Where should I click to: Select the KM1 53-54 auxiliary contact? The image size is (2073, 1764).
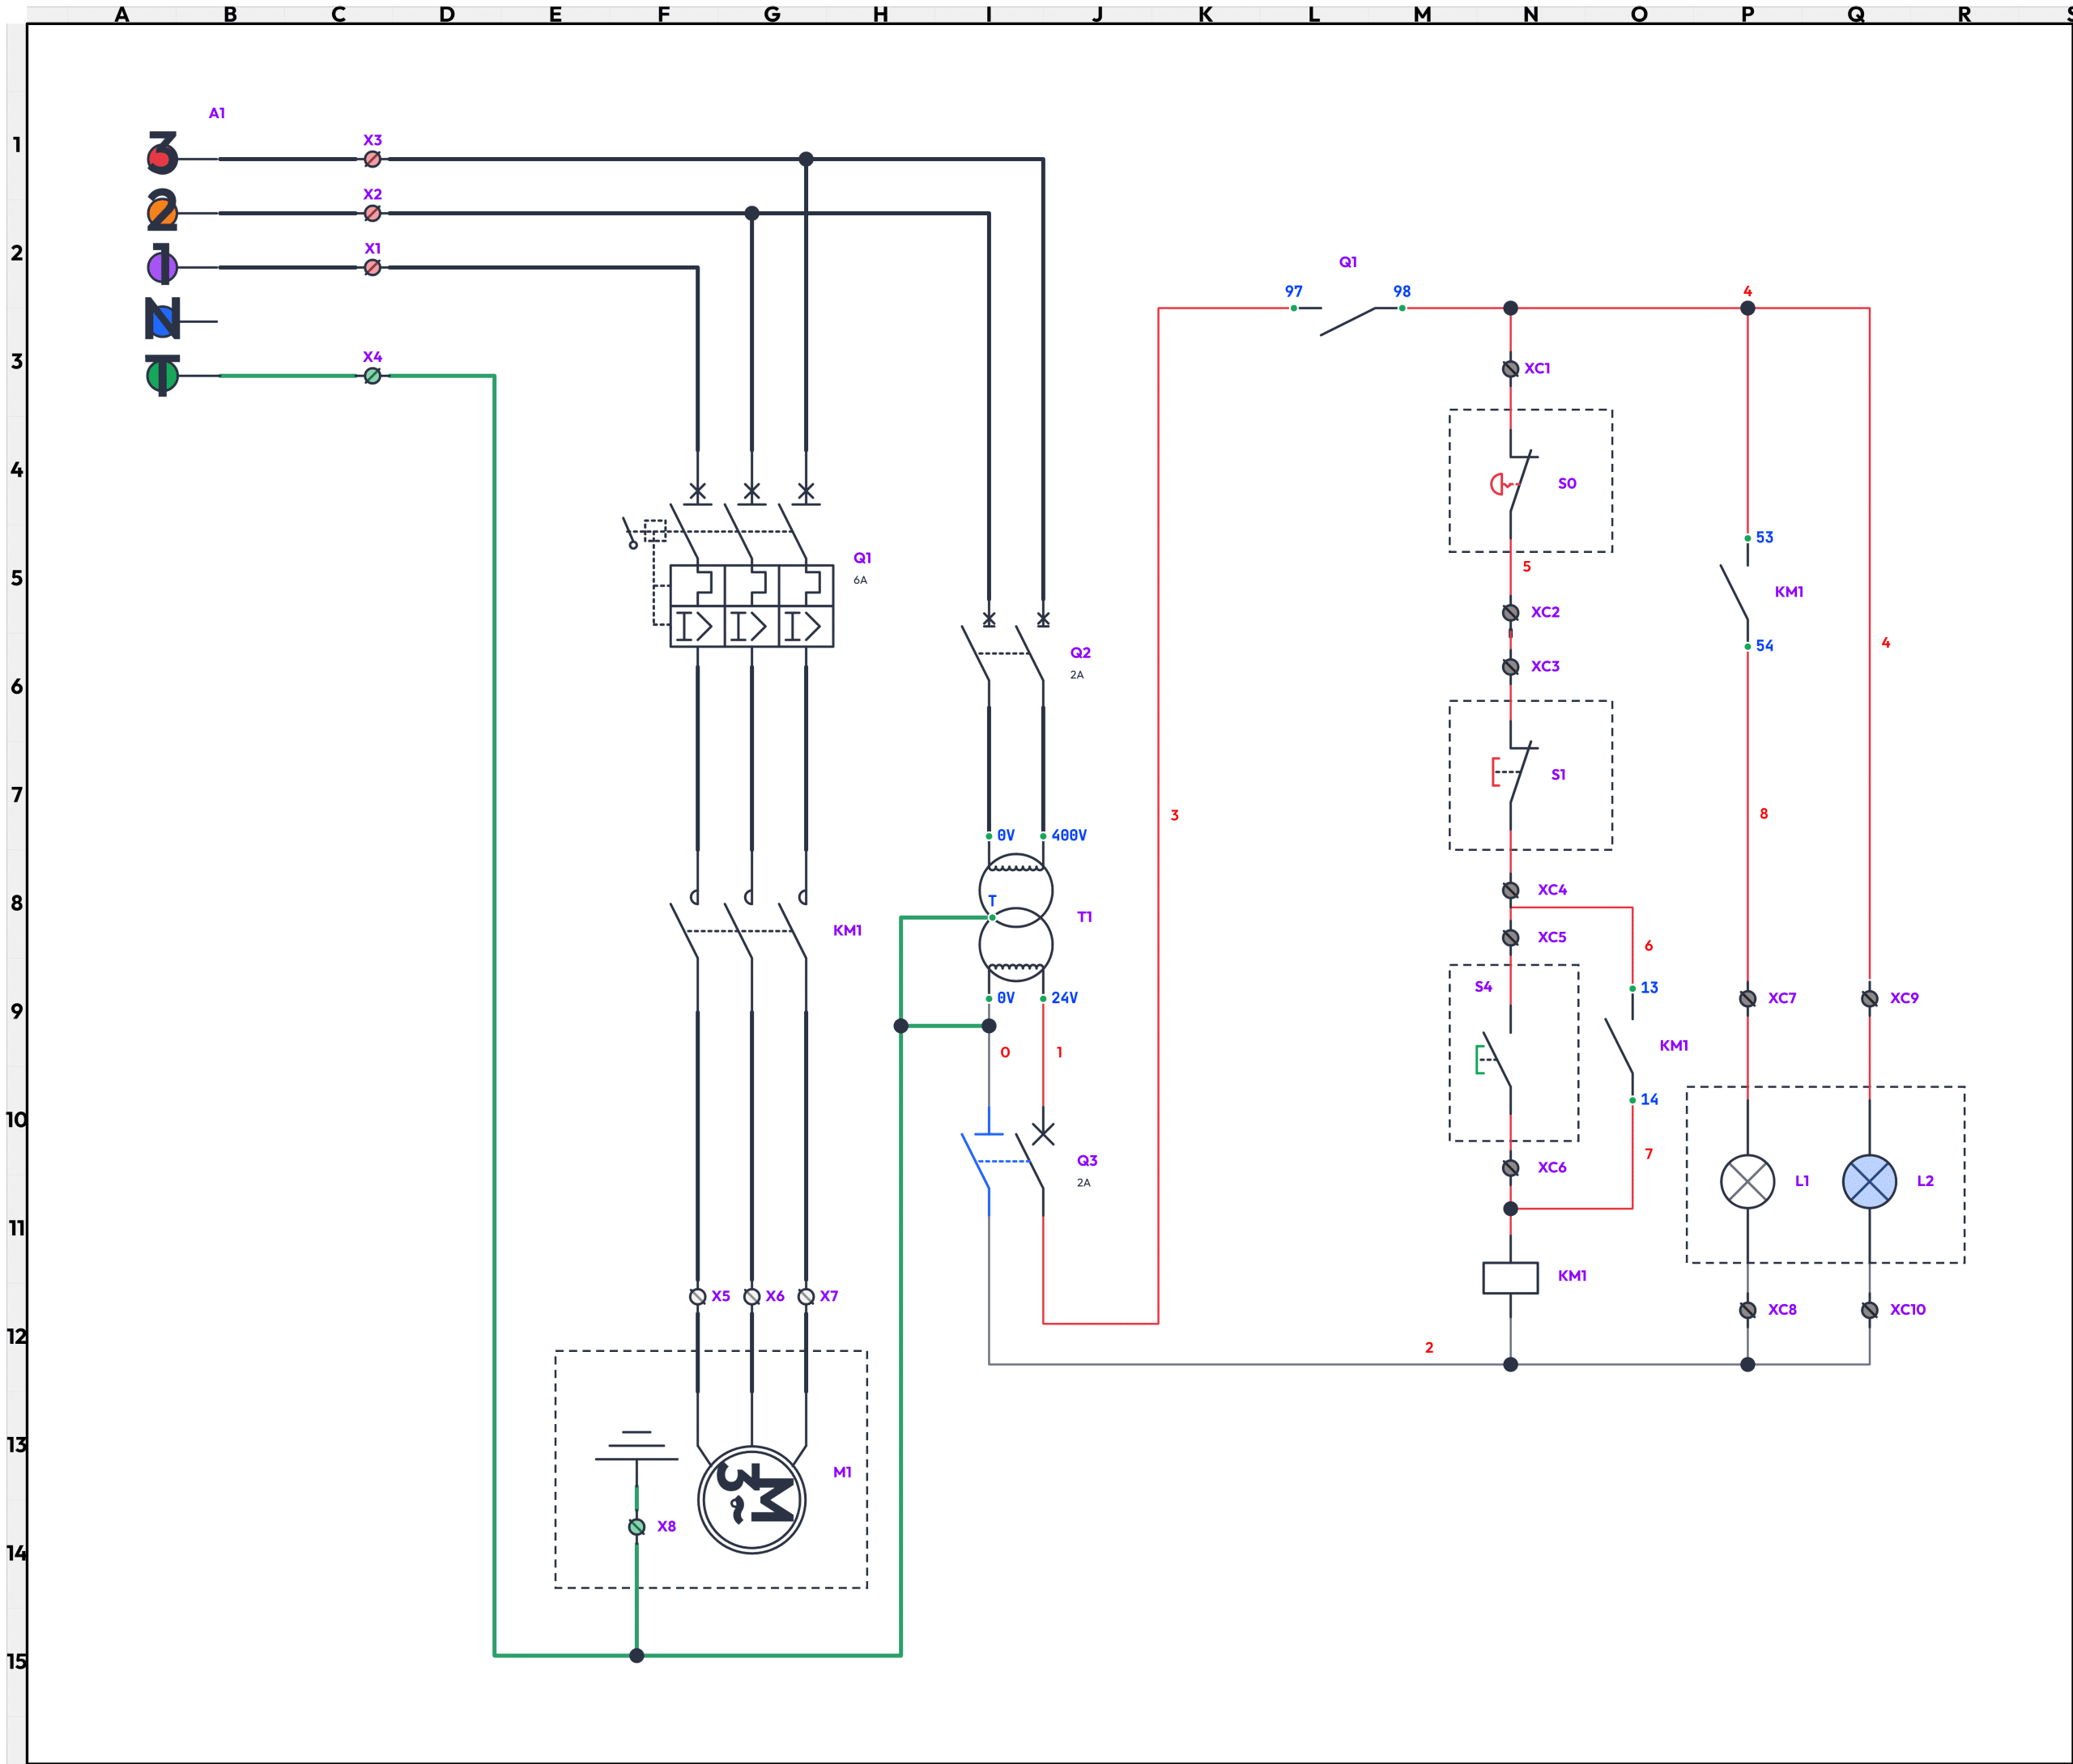tap(1735, 592)
